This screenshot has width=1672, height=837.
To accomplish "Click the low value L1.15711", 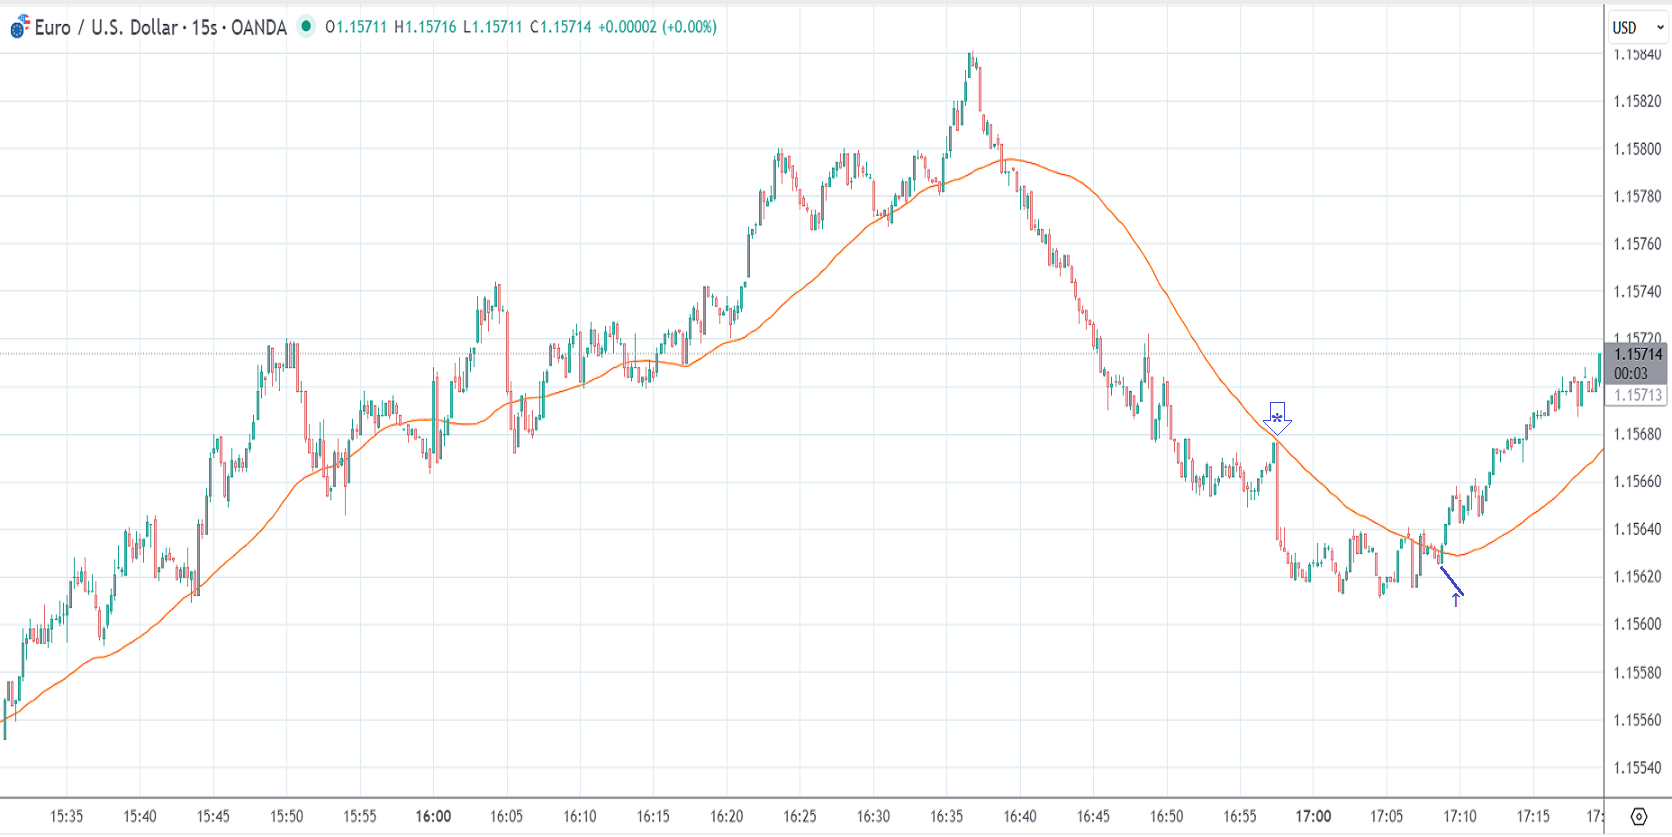I will 493,27.
